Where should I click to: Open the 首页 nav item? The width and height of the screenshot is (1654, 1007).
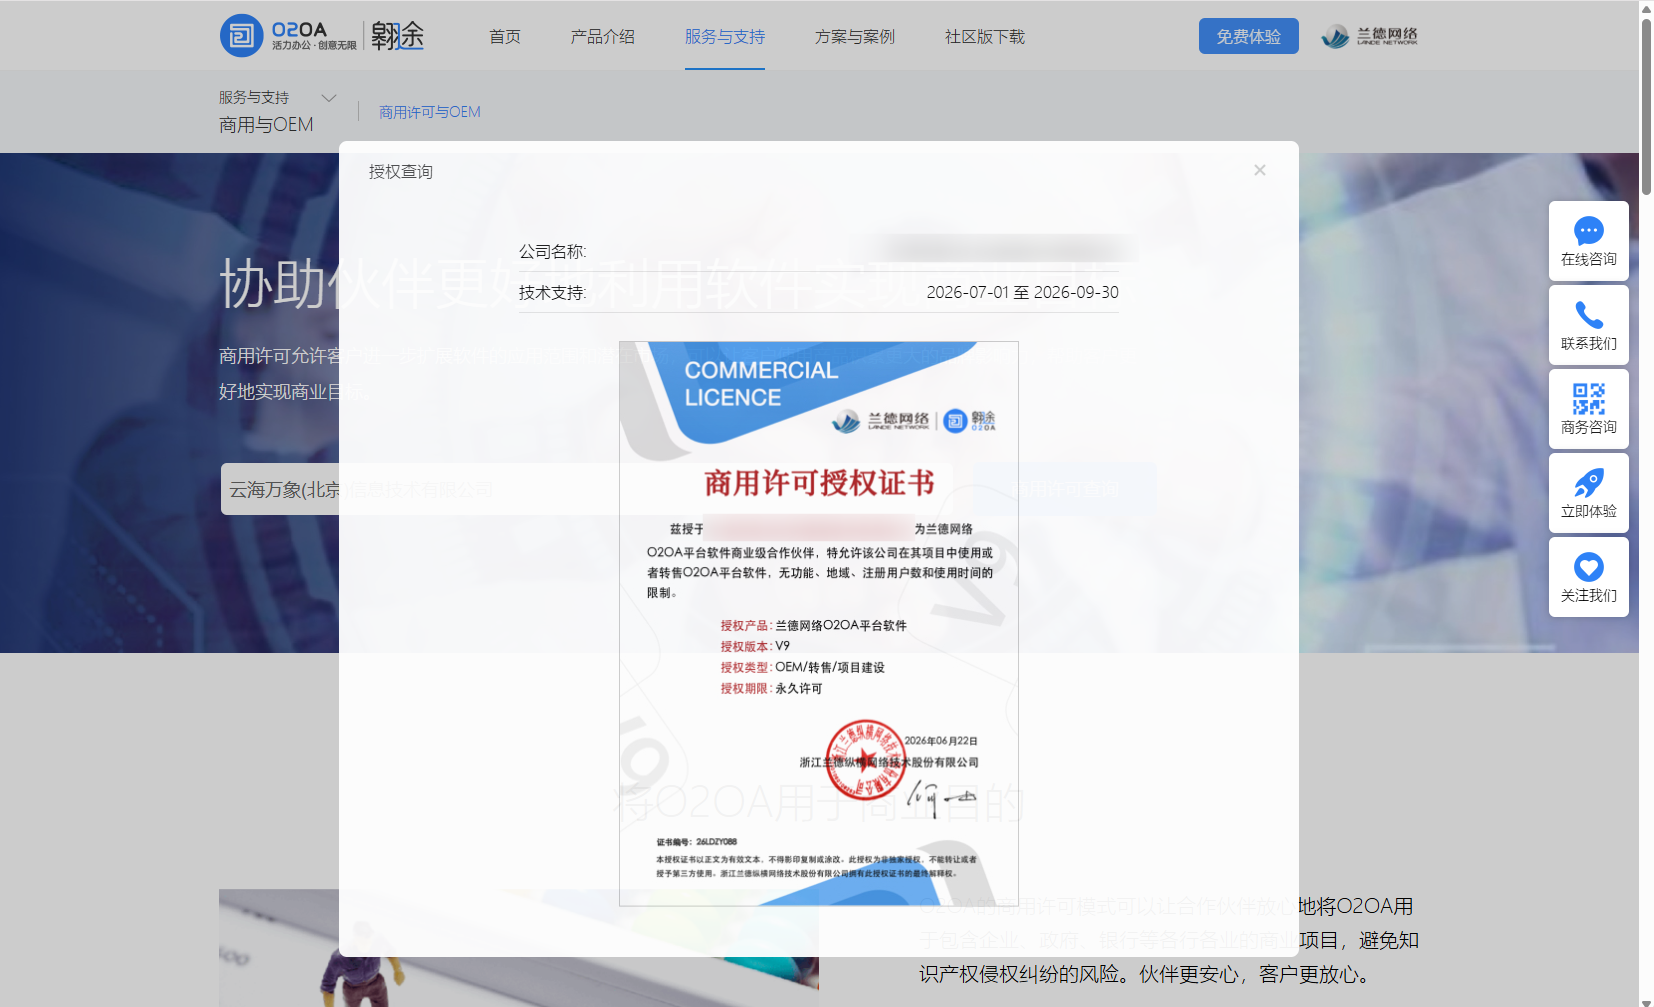click(505, 37)
